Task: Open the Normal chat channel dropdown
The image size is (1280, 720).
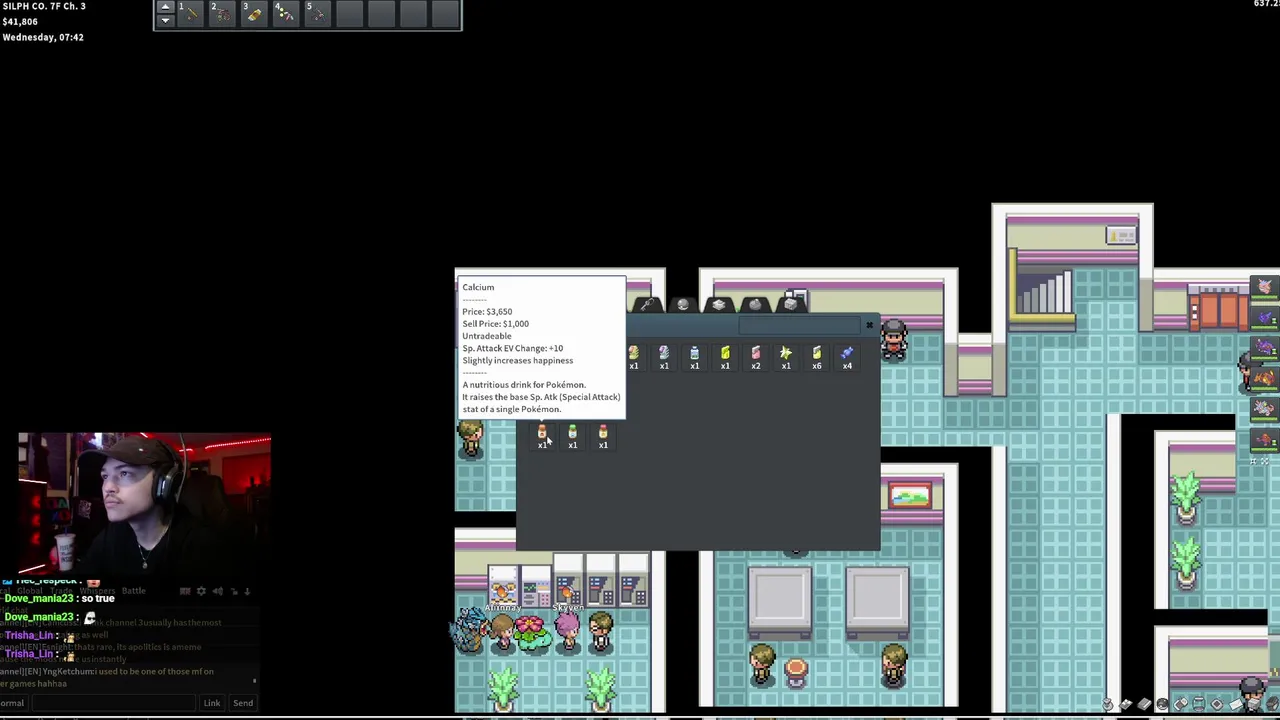Action: [14, 703]
